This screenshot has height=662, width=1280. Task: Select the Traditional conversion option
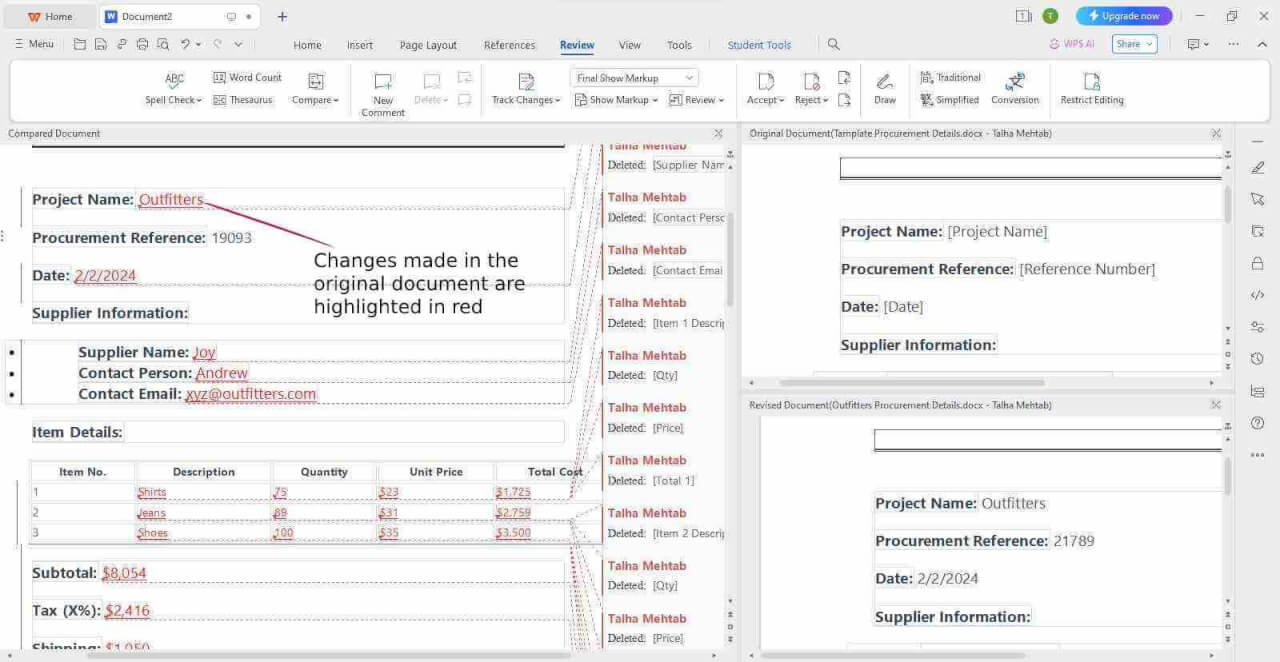pos(949,77)
